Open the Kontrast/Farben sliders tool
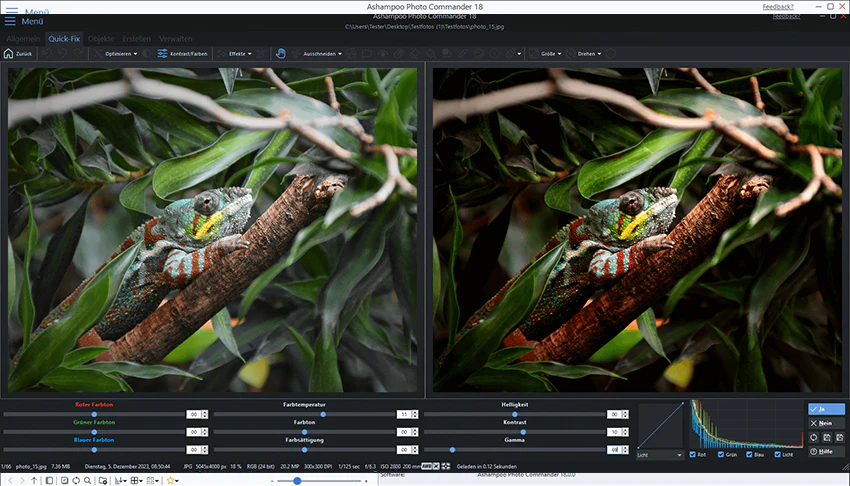This screenshot has height=486, width=850. pos(182,54)
